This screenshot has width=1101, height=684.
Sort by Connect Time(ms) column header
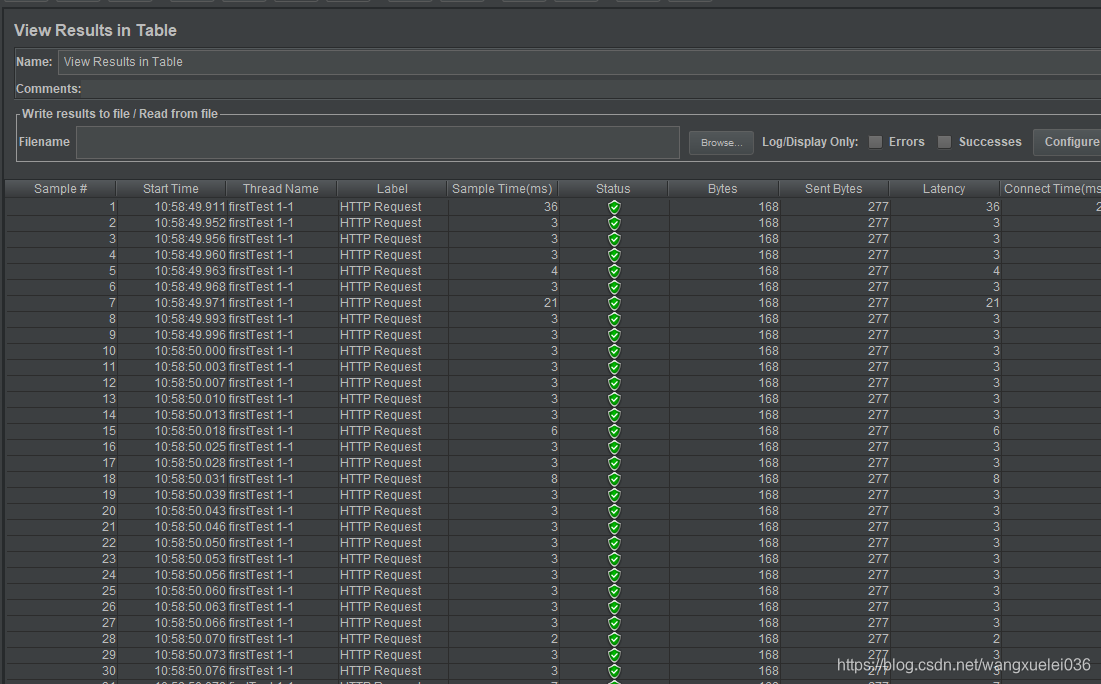1051,189
